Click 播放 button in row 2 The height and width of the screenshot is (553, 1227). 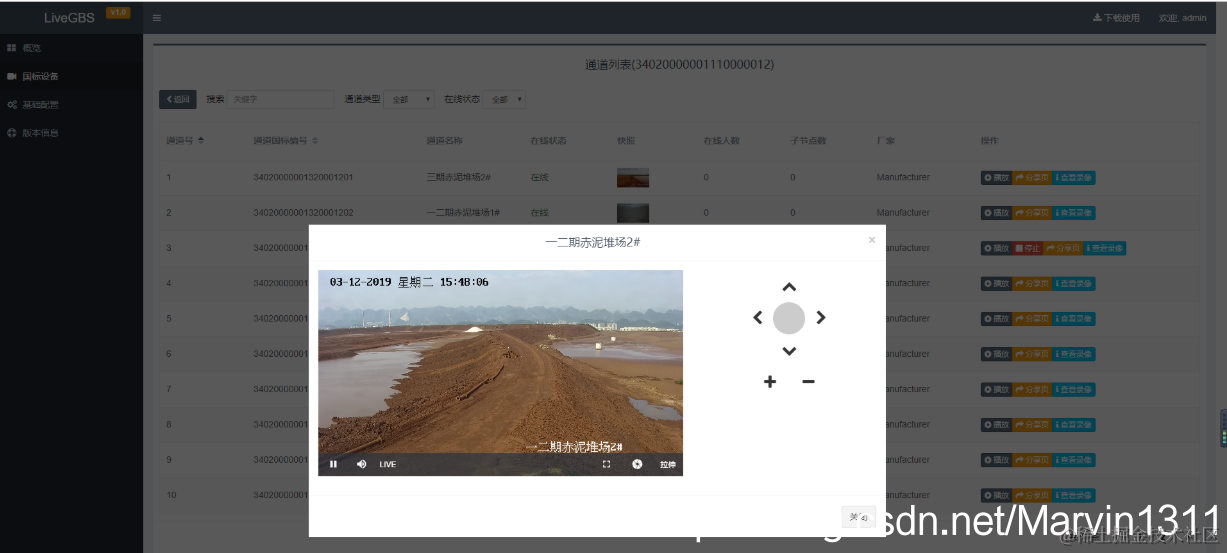pos(996,213)
